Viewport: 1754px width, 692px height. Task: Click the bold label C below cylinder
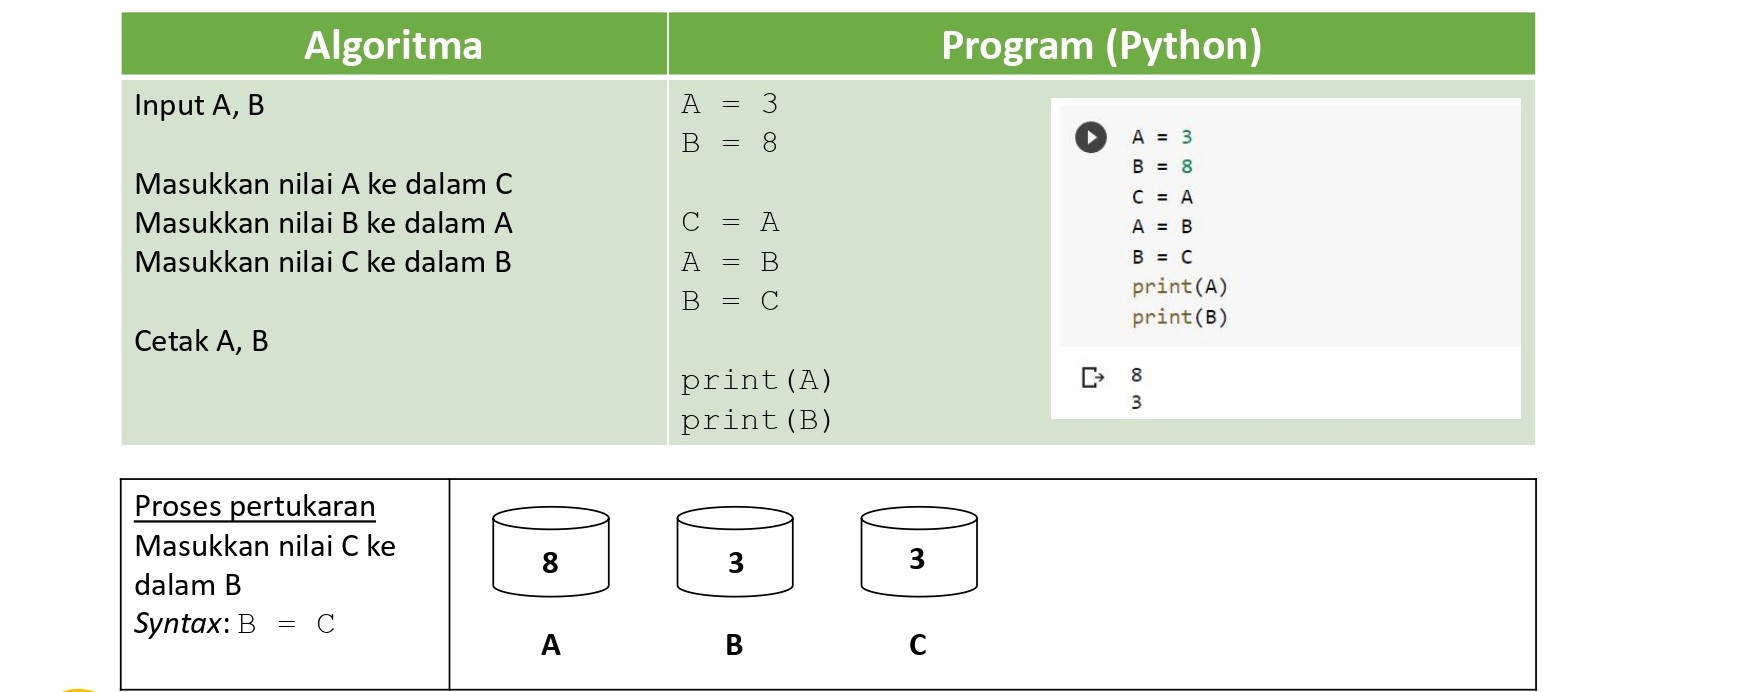[918, 645]
